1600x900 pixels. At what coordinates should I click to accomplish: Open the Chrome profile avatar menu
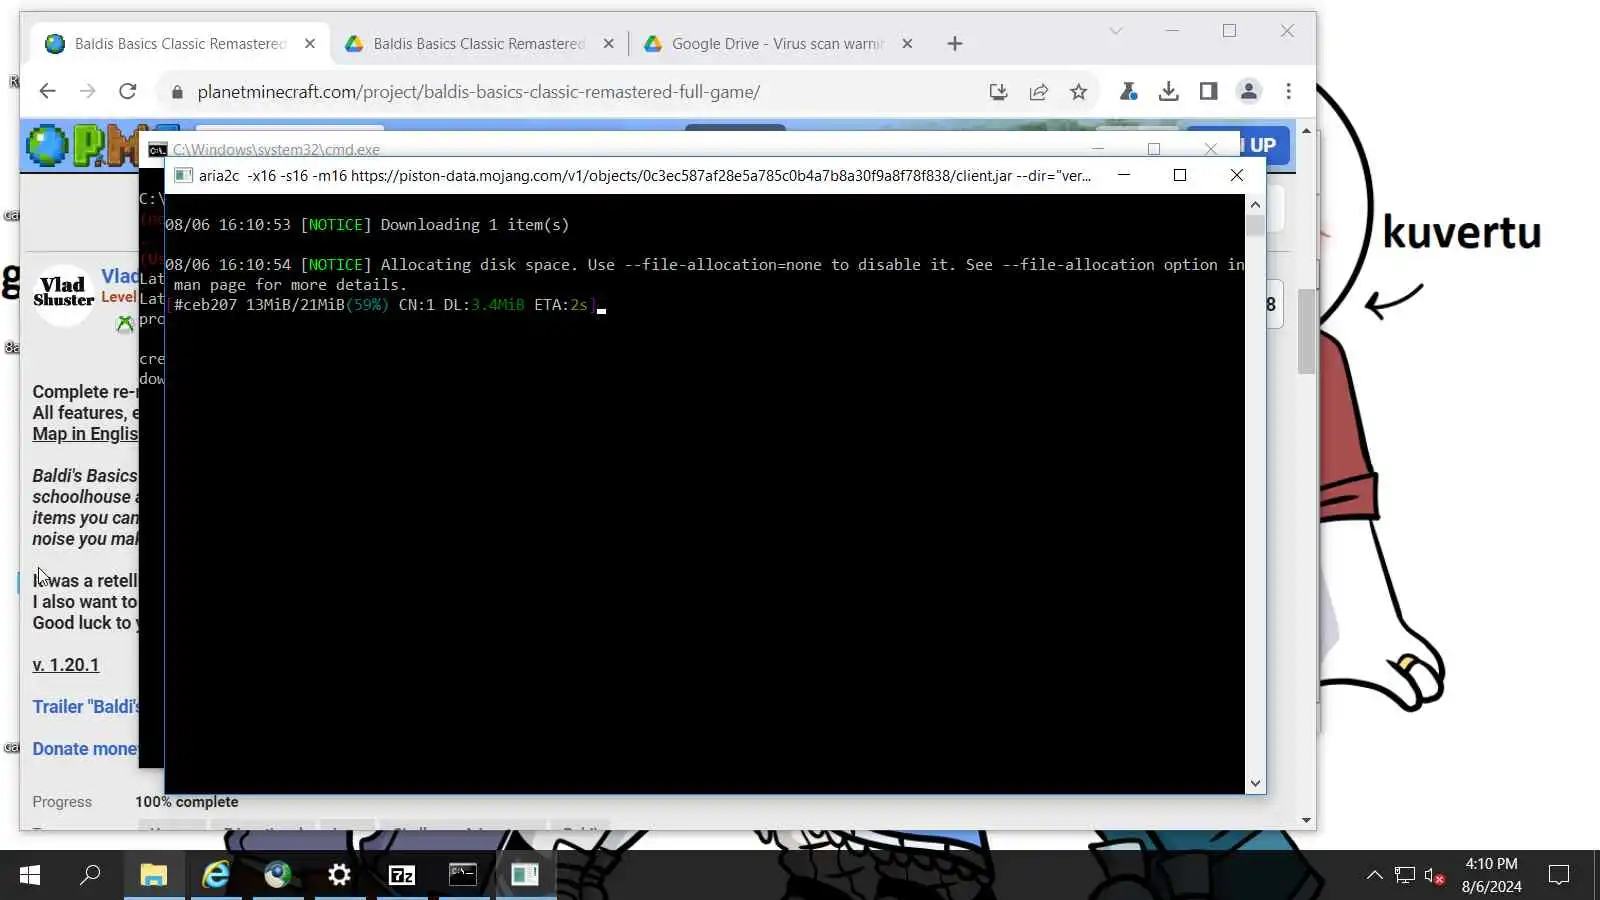(1248, 92)
